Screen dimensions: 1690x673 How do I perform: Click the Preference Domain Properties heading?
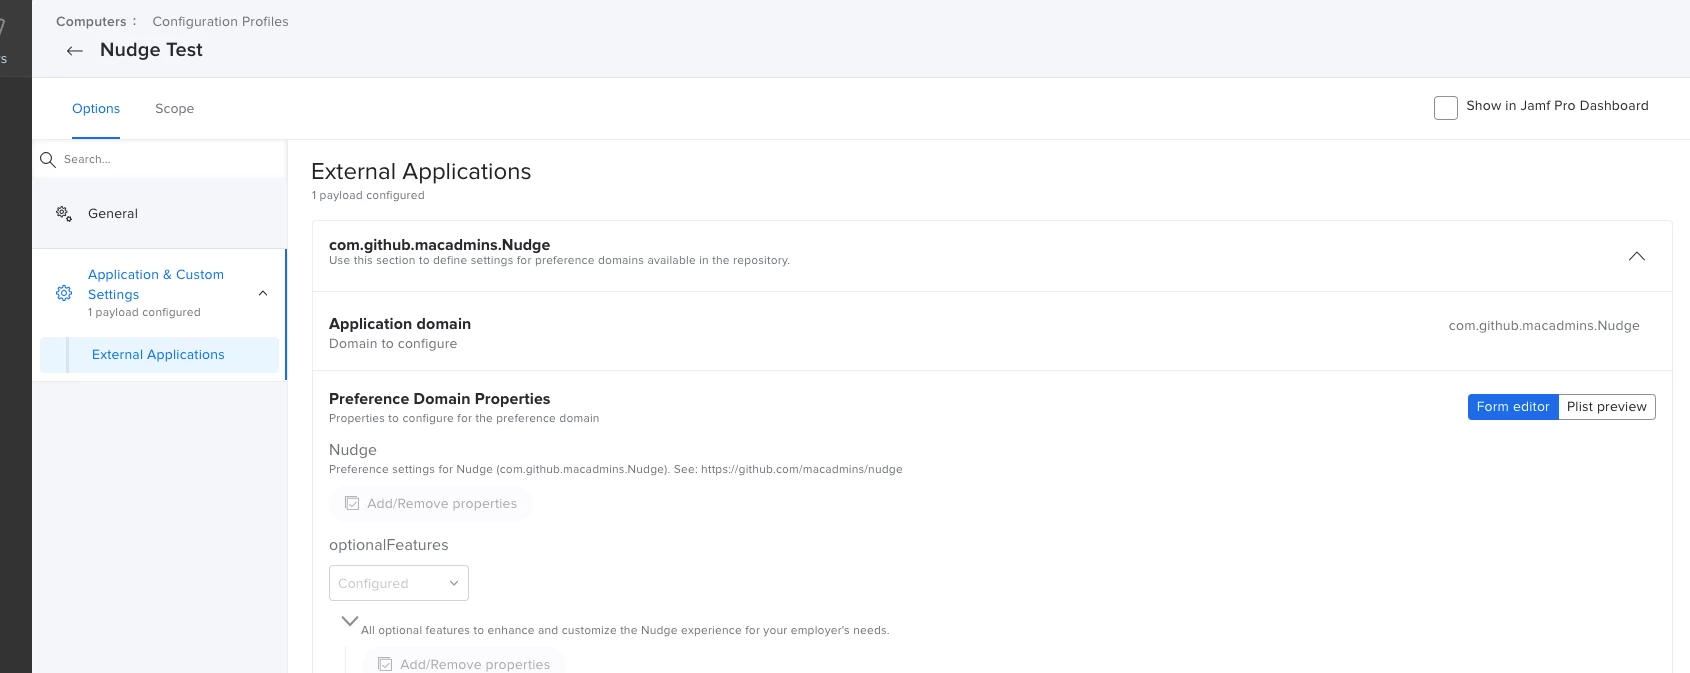pos(440,398)
